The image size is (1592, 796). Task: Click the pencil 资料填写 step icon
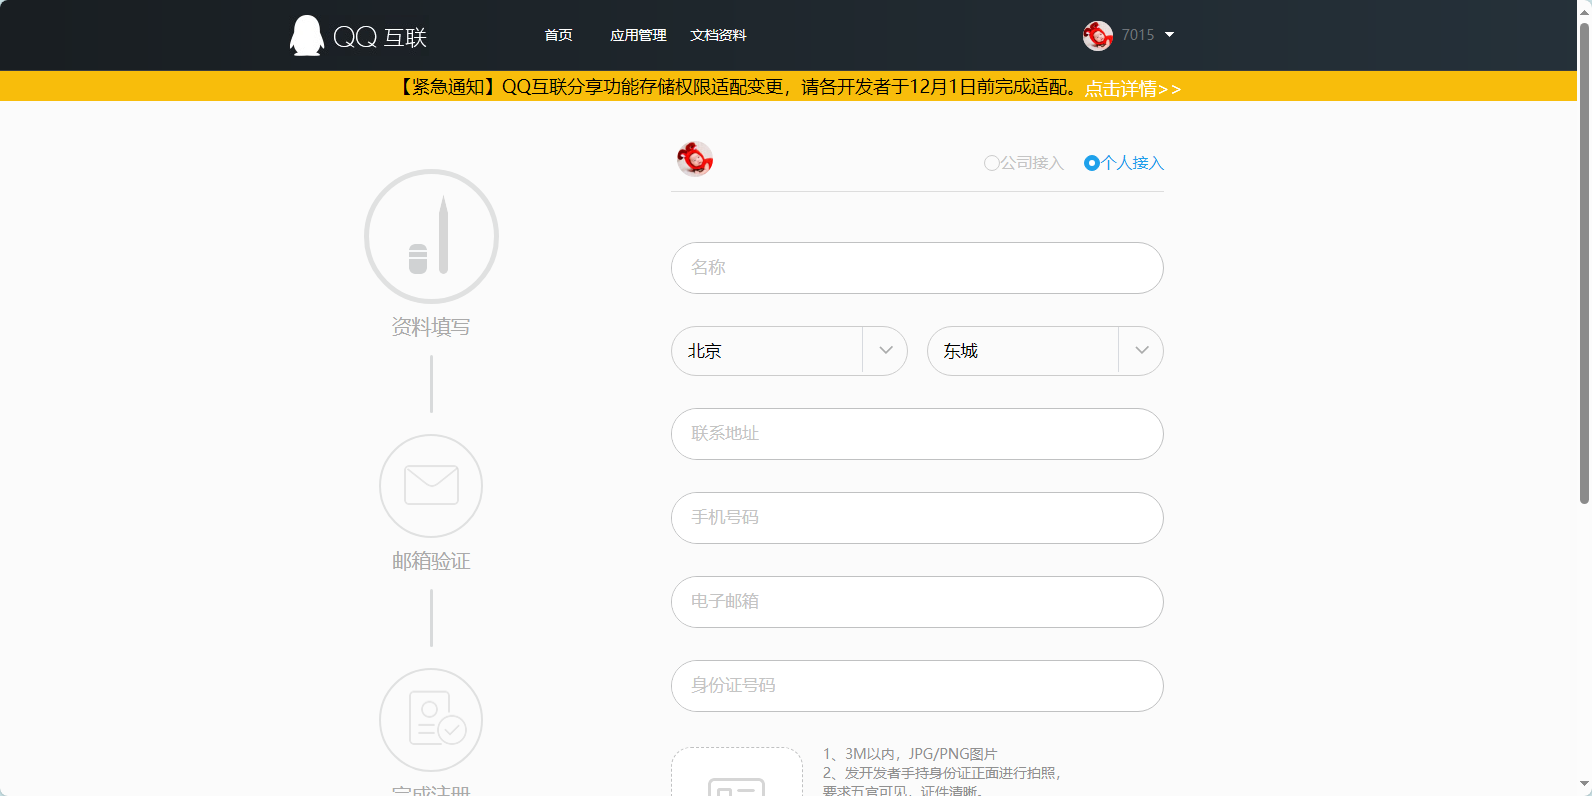[431, 237]
